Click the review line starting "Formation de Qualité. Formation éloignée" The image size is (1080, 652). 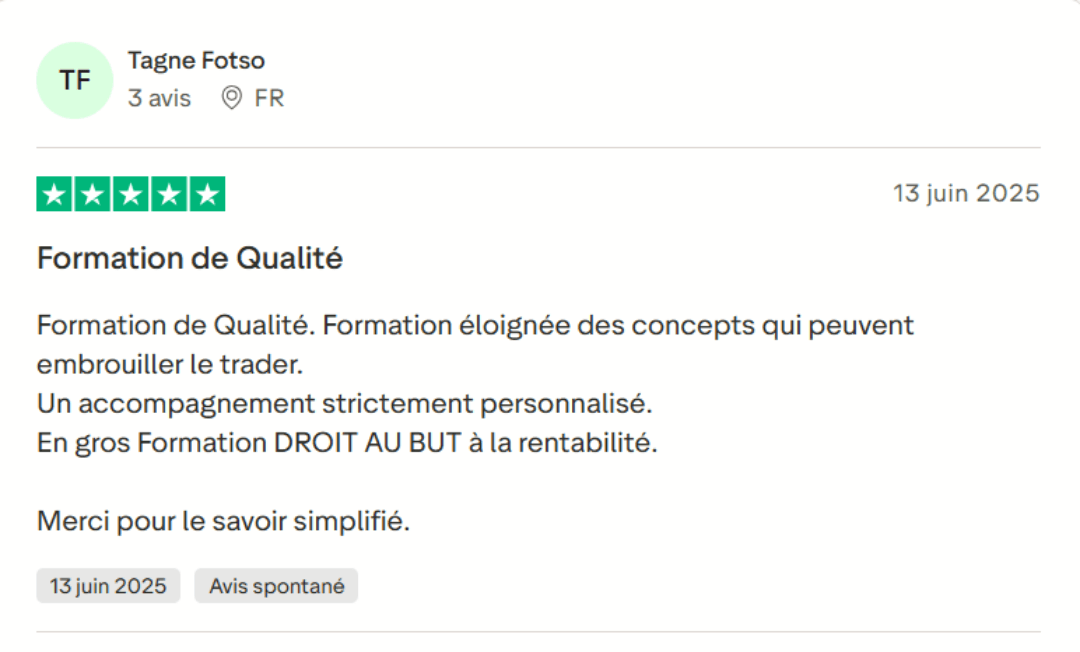475,326
